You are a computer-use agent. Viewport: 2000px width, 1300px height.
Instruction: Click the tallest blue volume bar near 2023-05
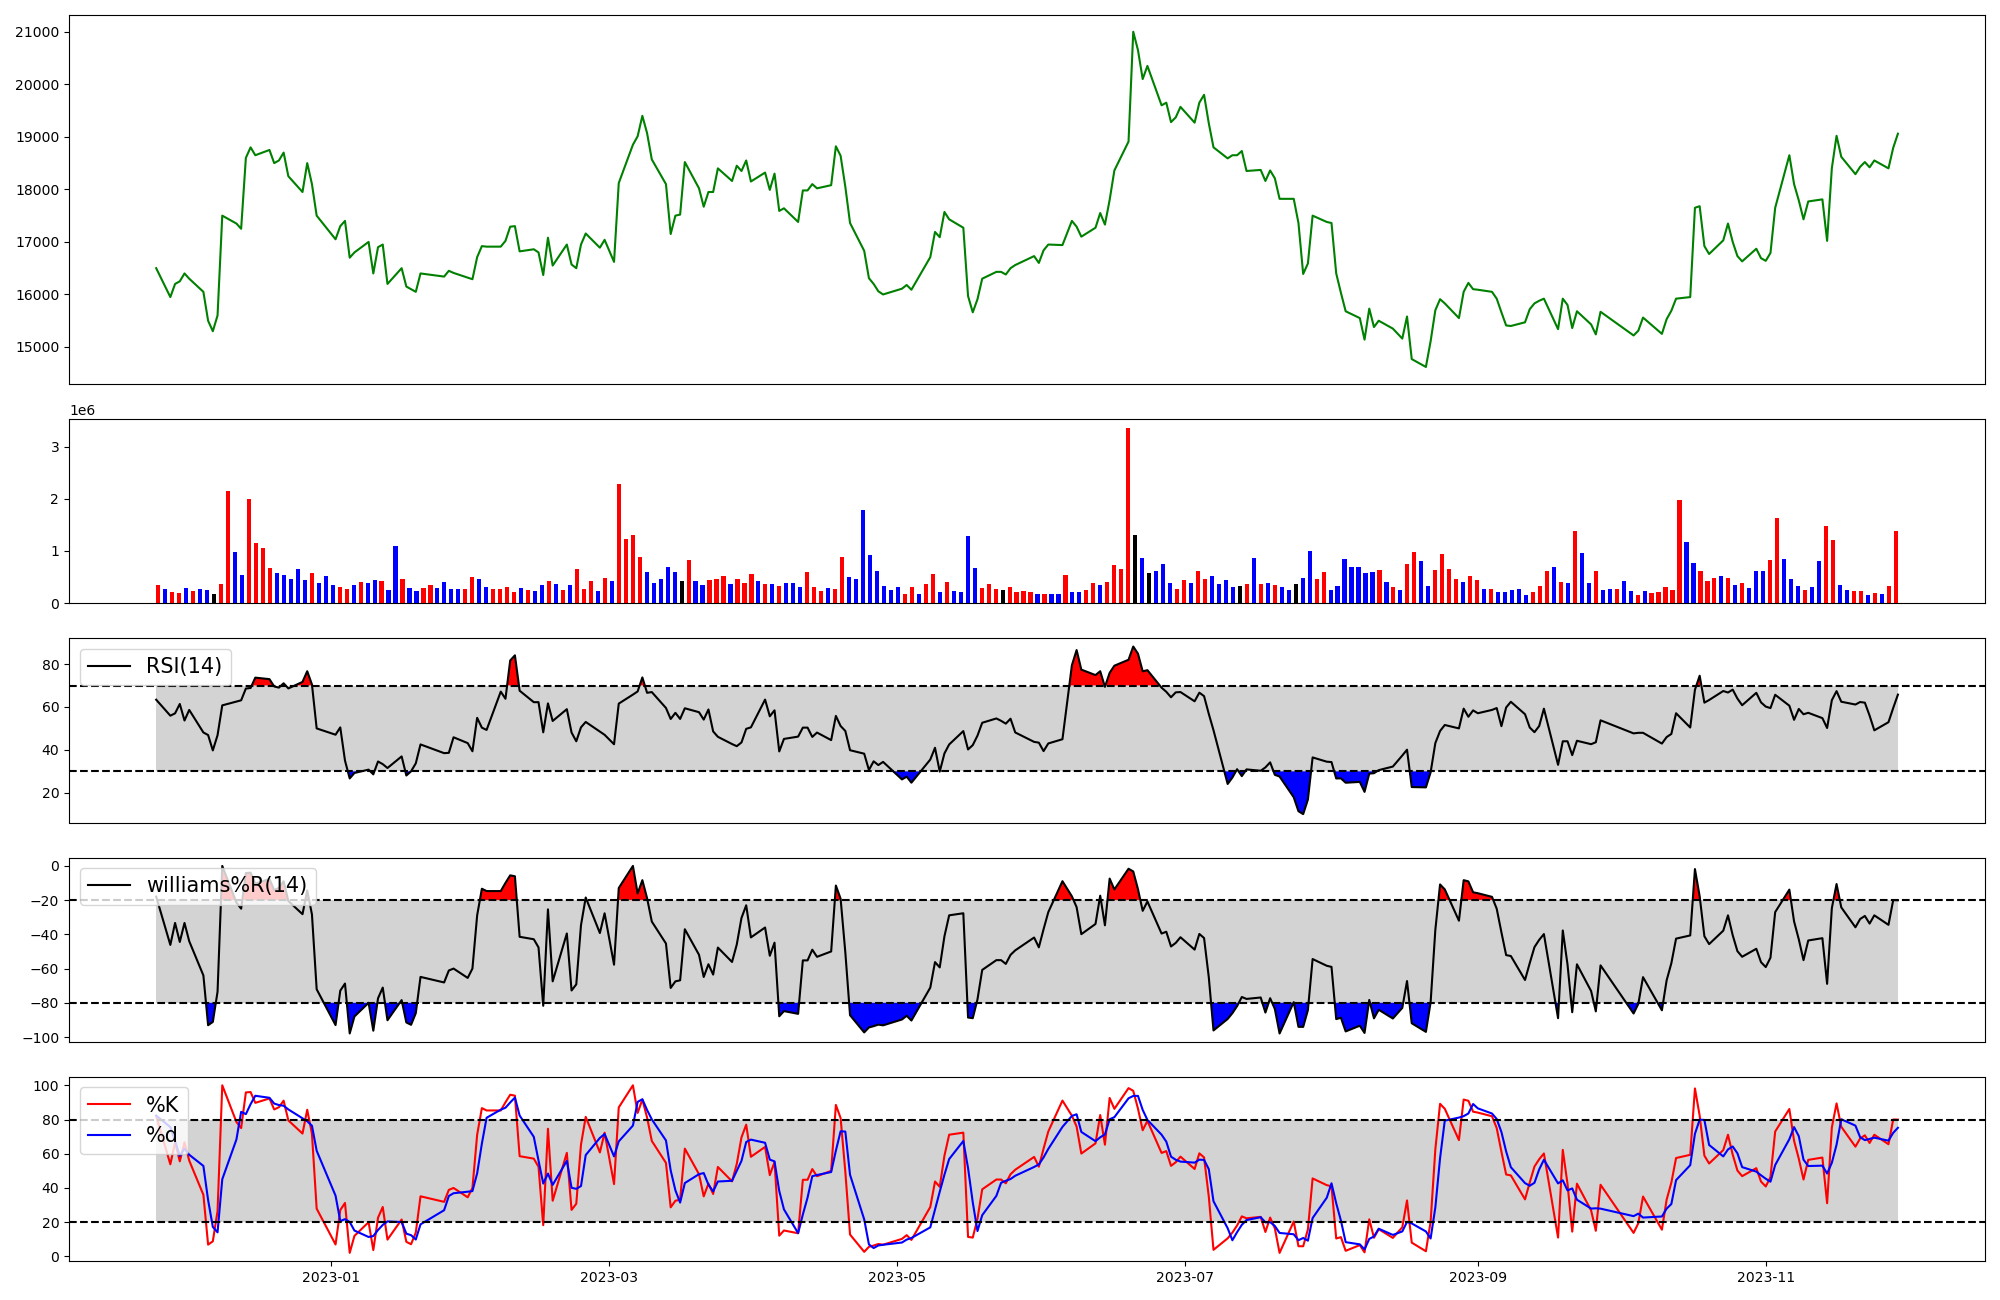863,556
